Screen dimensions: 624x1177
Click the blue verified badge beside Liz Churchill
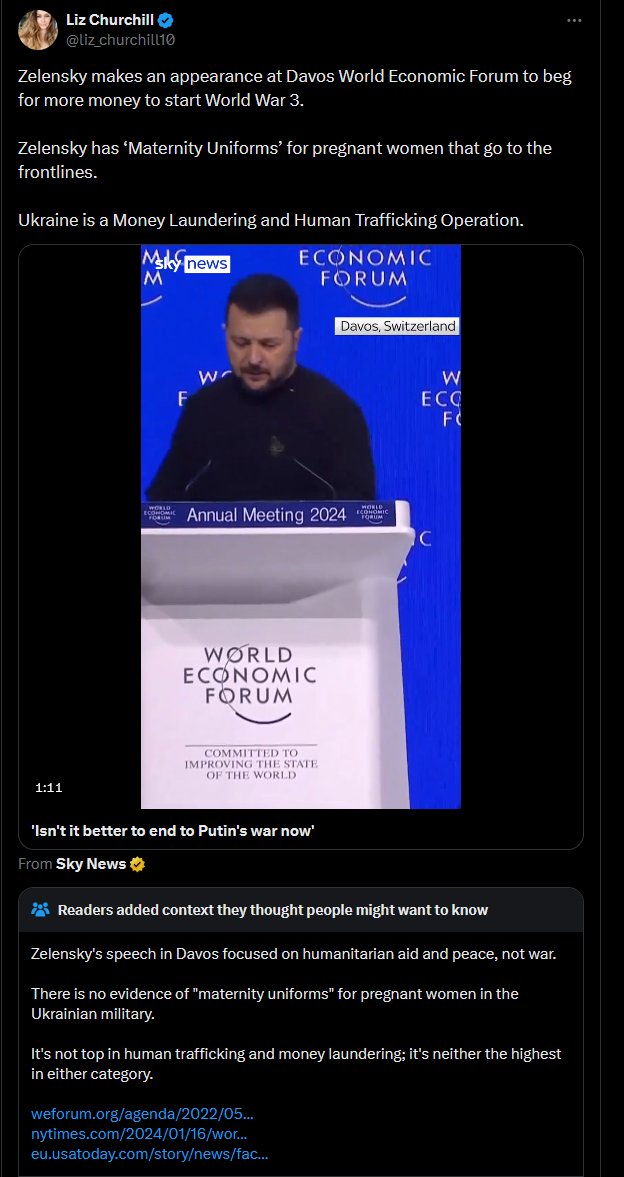tap(165, 20)
